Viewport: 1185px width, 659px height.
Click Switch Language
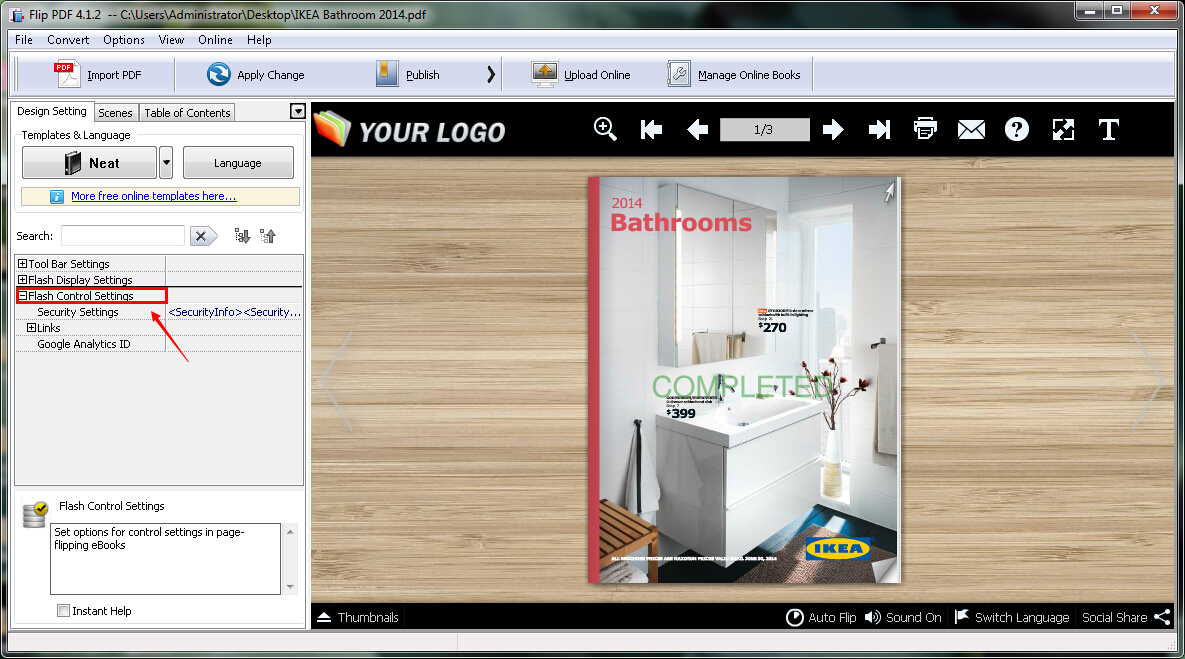tap(1012, 617)
